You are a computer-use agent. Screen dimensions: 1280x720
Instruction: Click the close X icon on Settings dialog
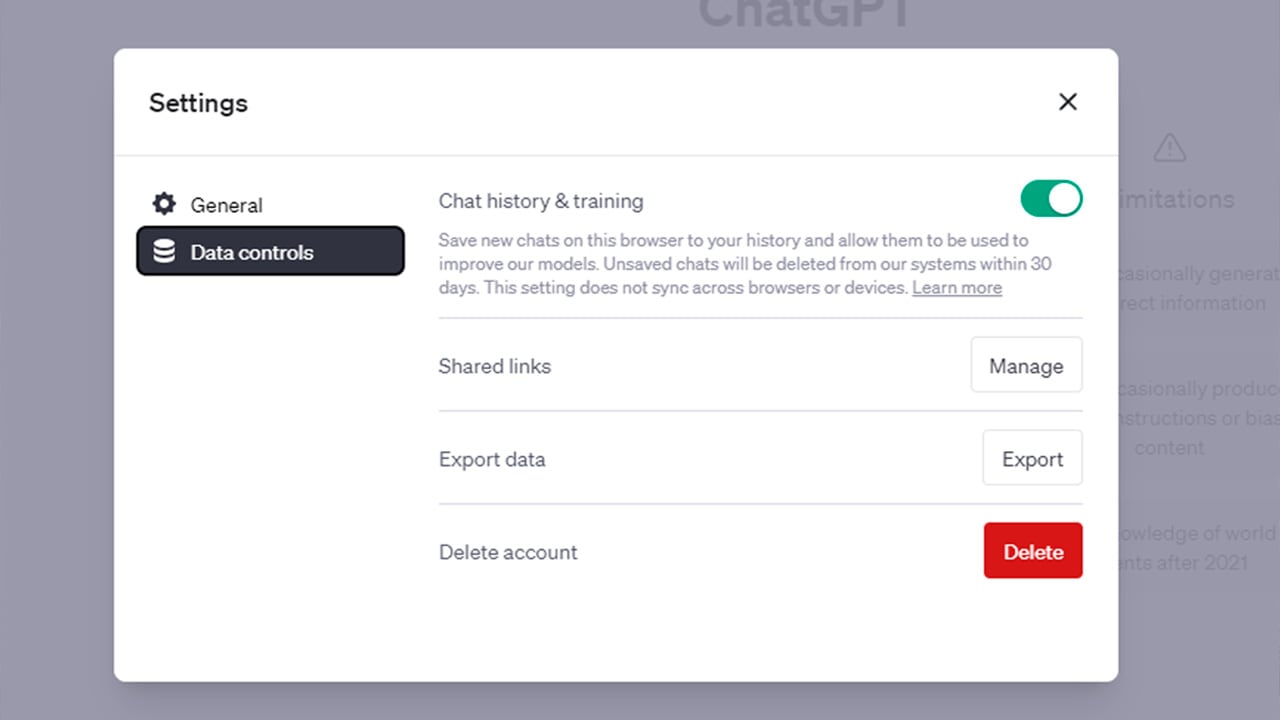coord(1067,102)
